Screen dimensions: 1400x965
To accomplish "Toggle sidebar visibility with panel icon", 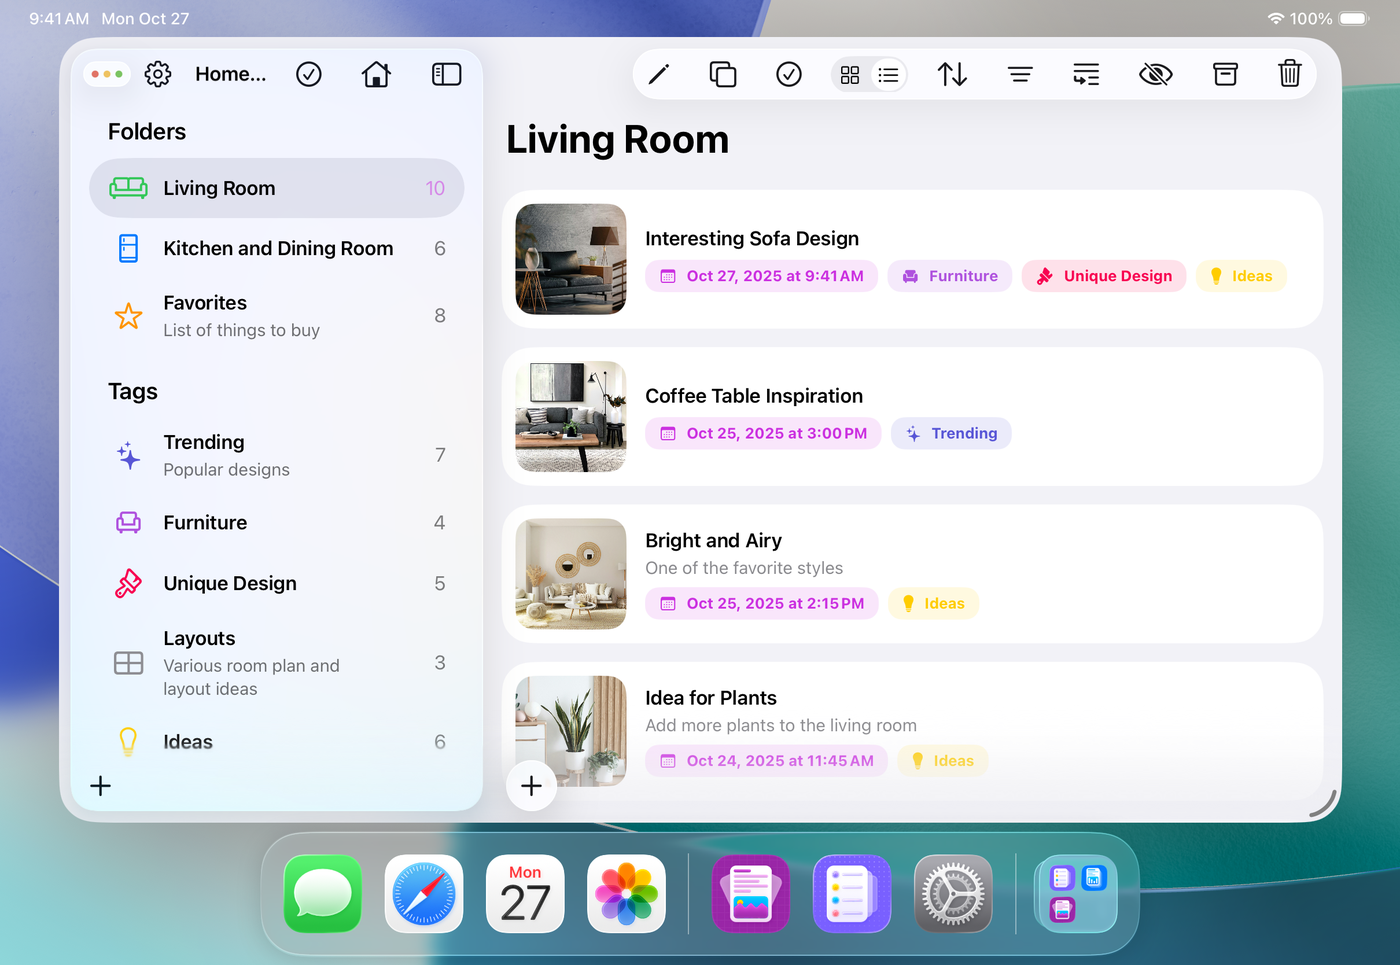I will 446,74.
